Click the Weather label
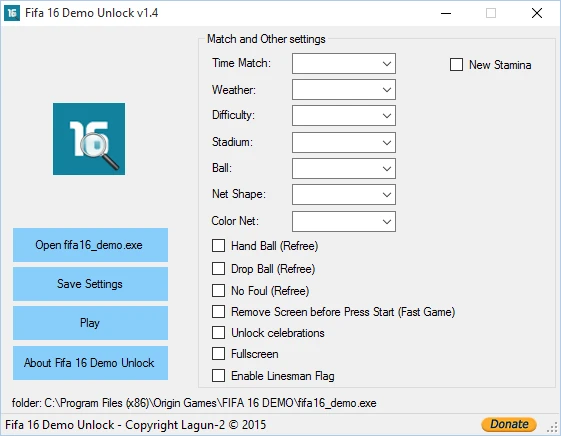561x436 pixels. (234, 89)
